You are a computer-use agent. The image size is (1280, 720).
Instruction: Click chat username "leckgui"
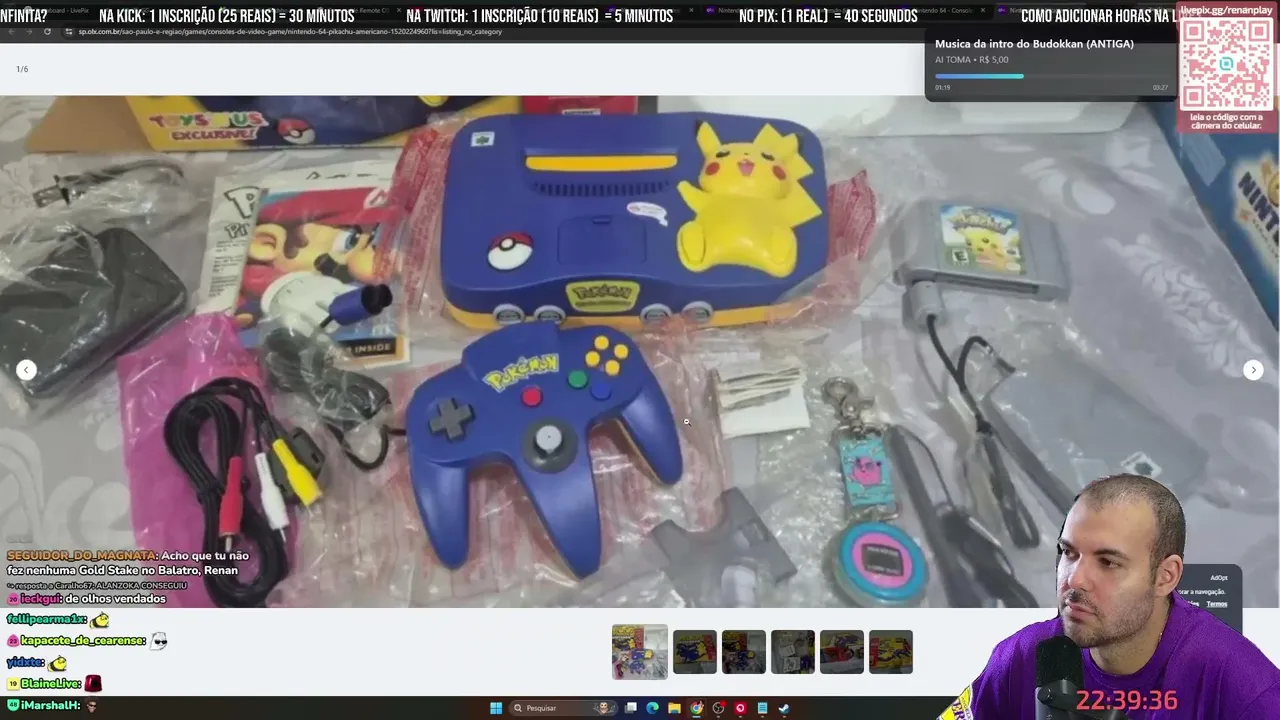point(41,599)
